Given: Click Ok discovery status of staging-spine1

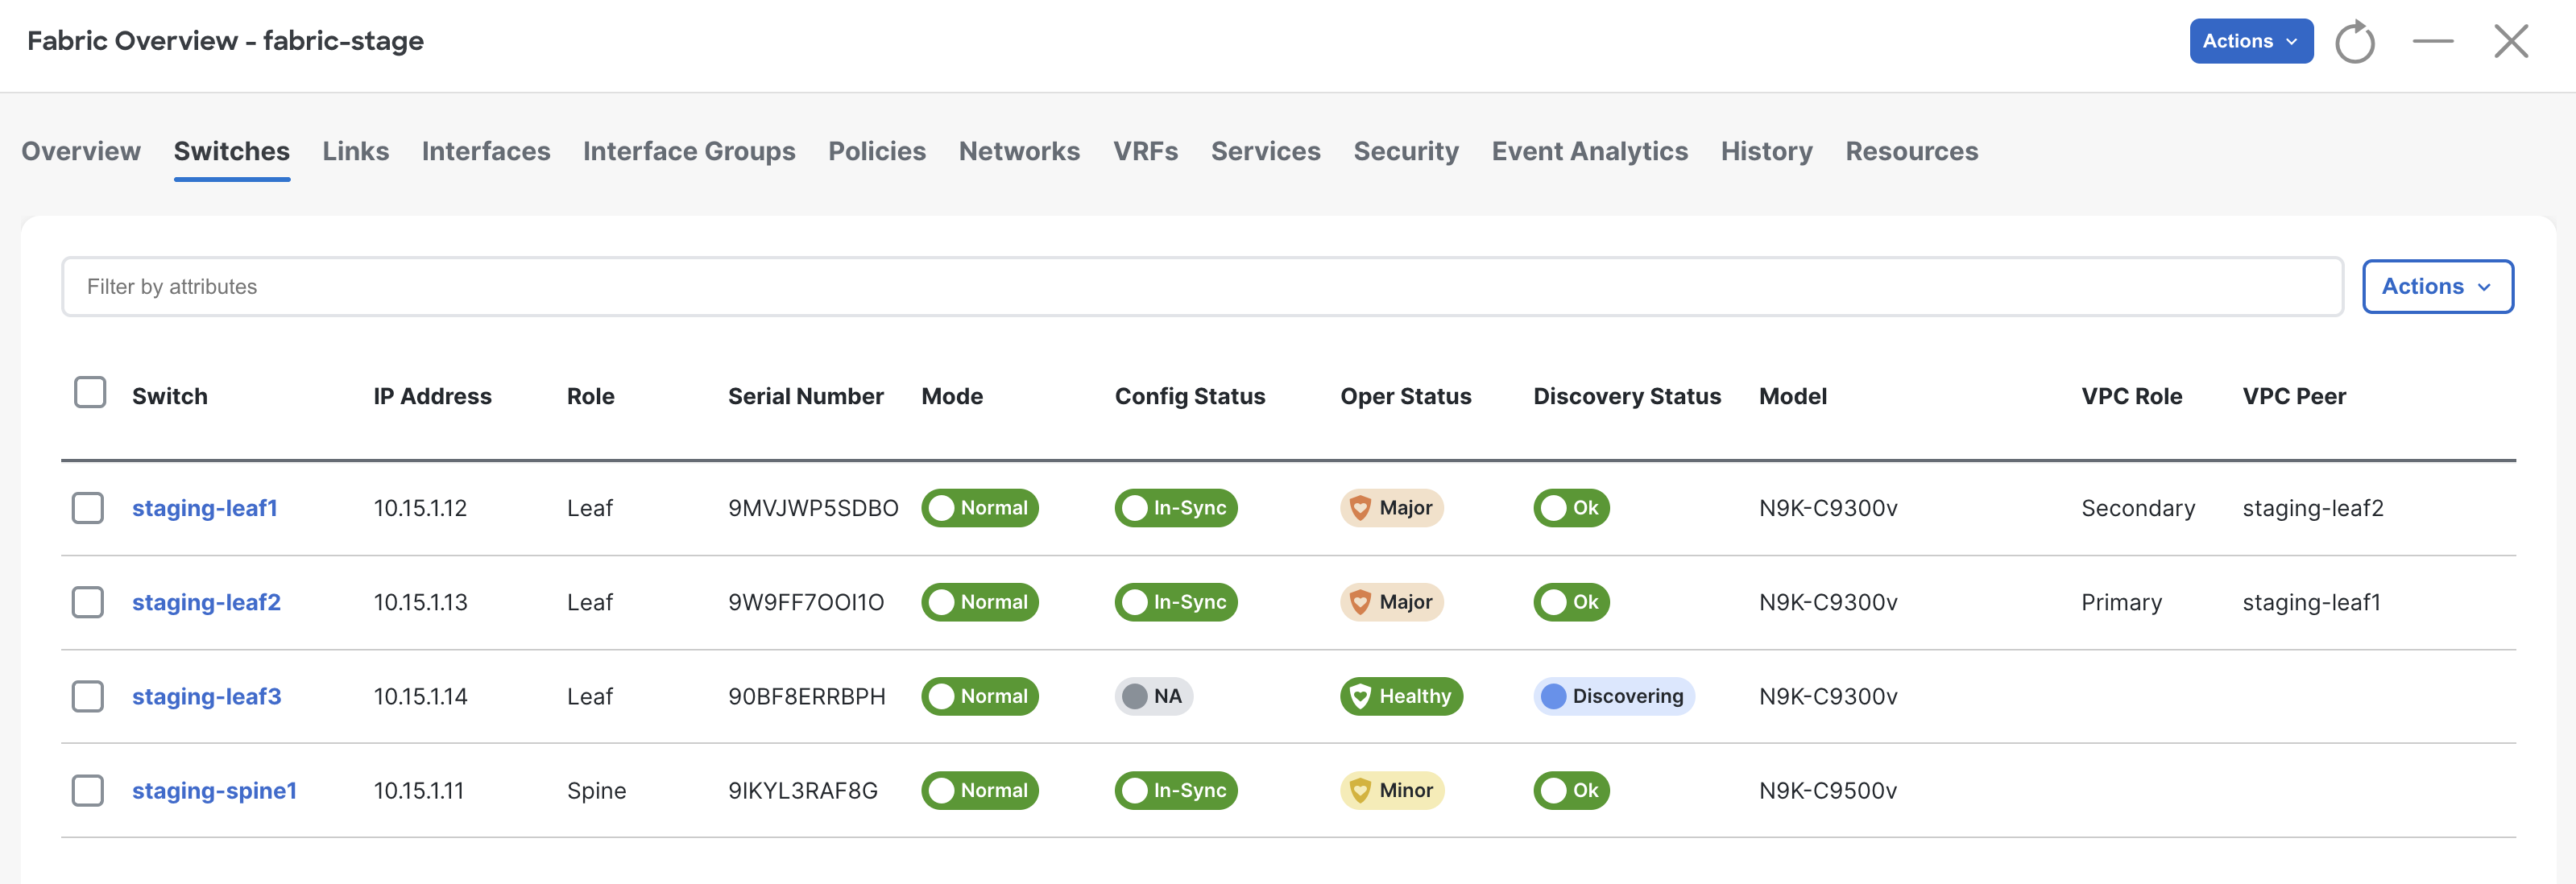Looking at the screenshot, I should click(x=1571, y=790).
